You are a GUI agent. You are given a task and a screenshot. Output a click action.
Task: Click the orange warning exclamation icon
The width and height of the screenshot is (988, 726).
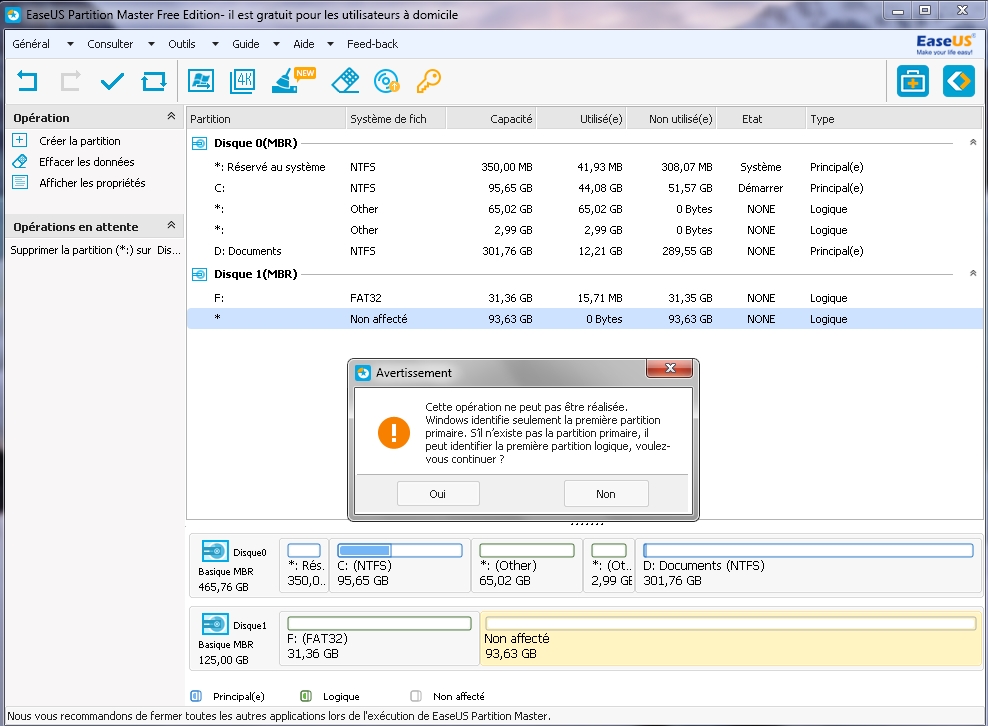coord(394,433)
